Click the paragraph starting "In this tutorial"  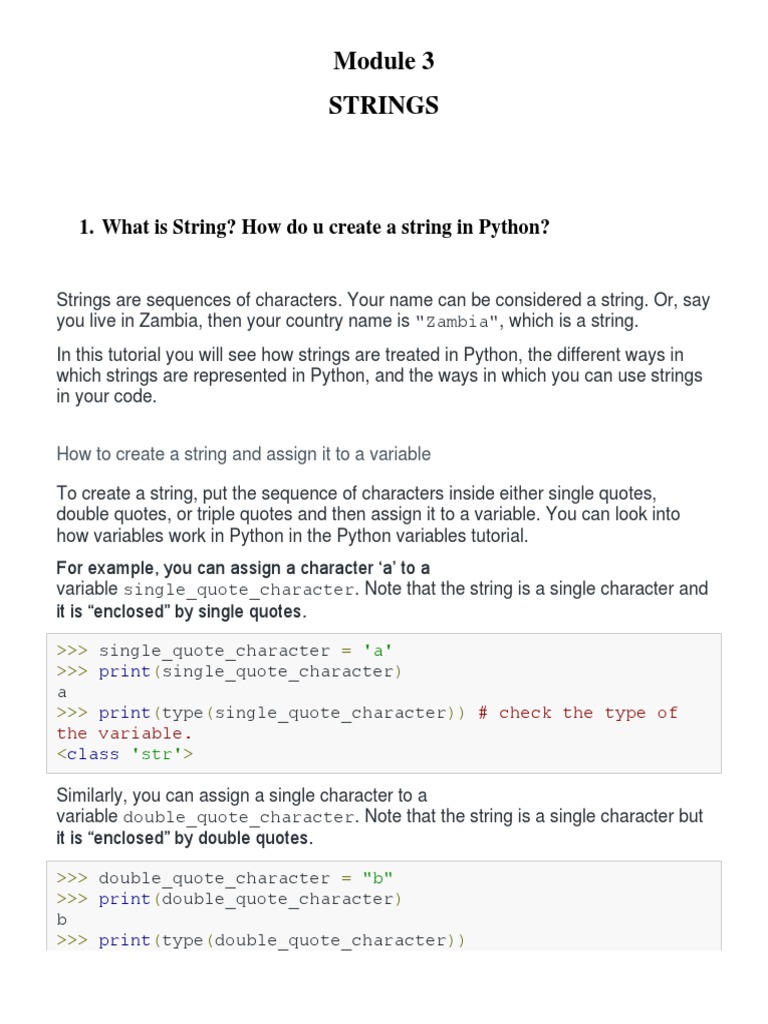380,375
